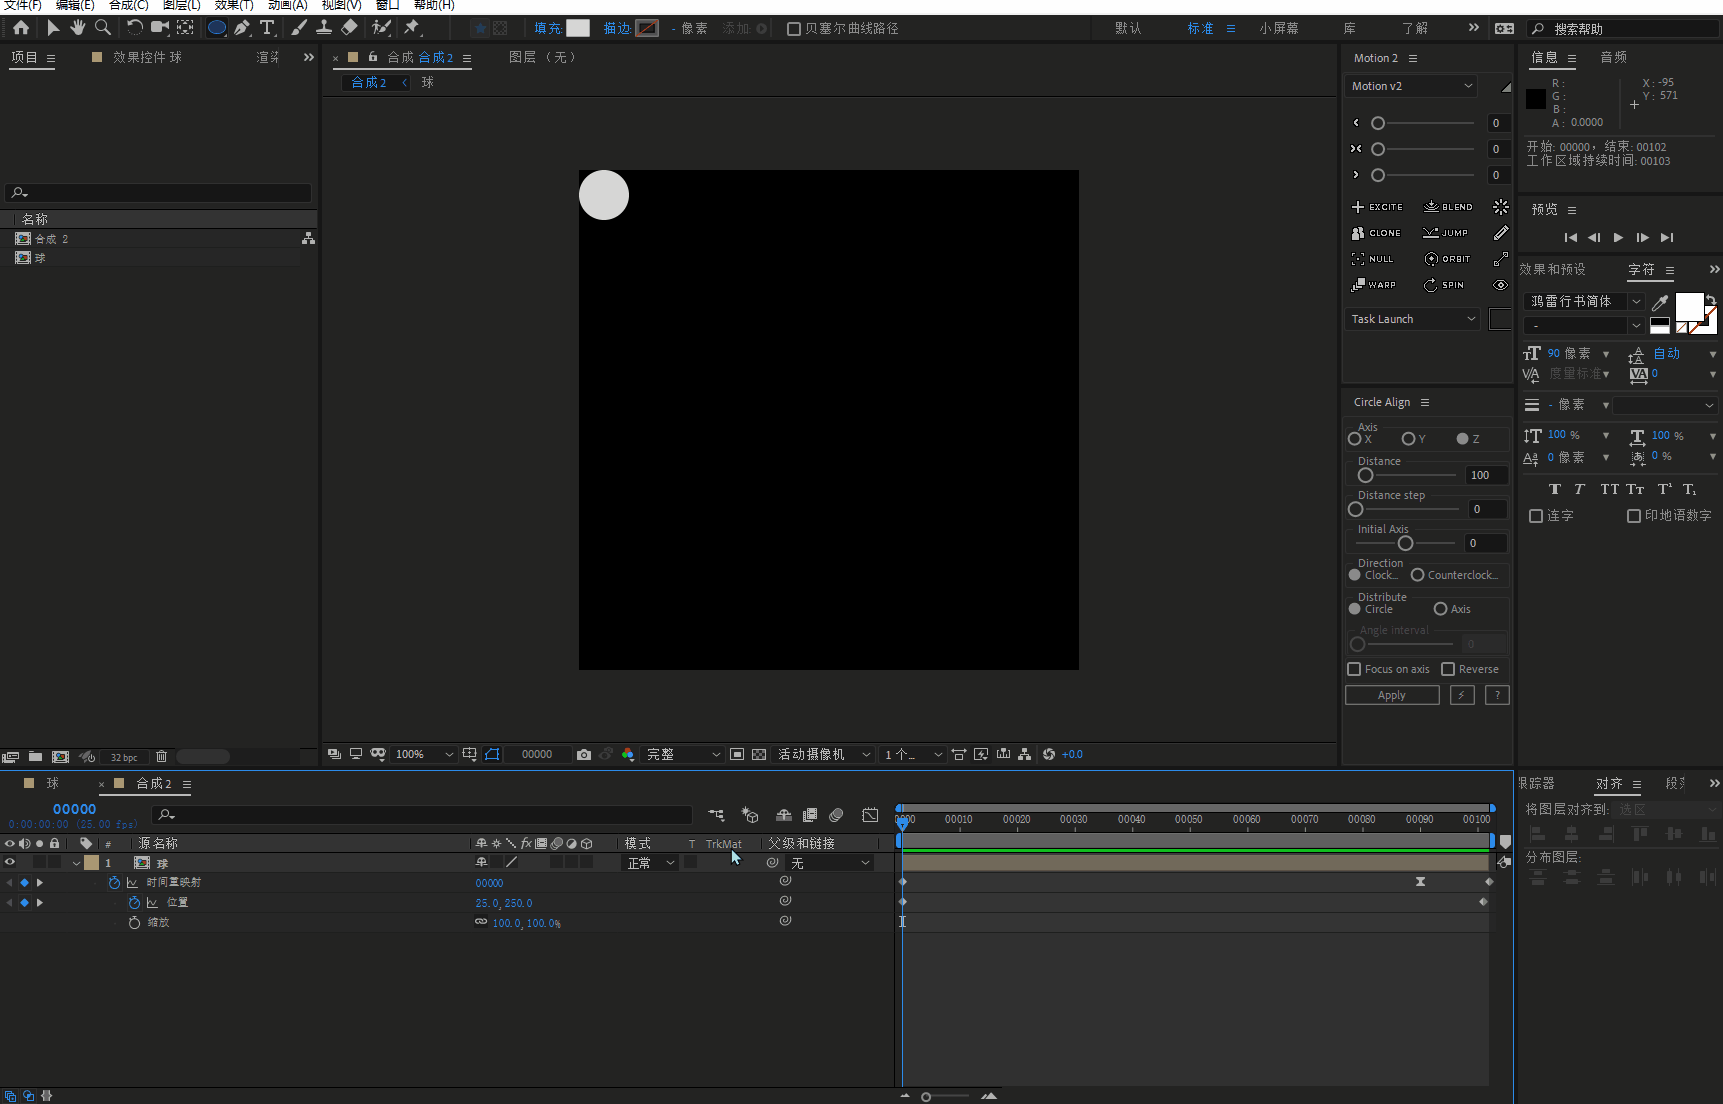This screenshot has height=1104, width=1723.
Task: Open the 图层(L) menu
Action: pos(181,5)
